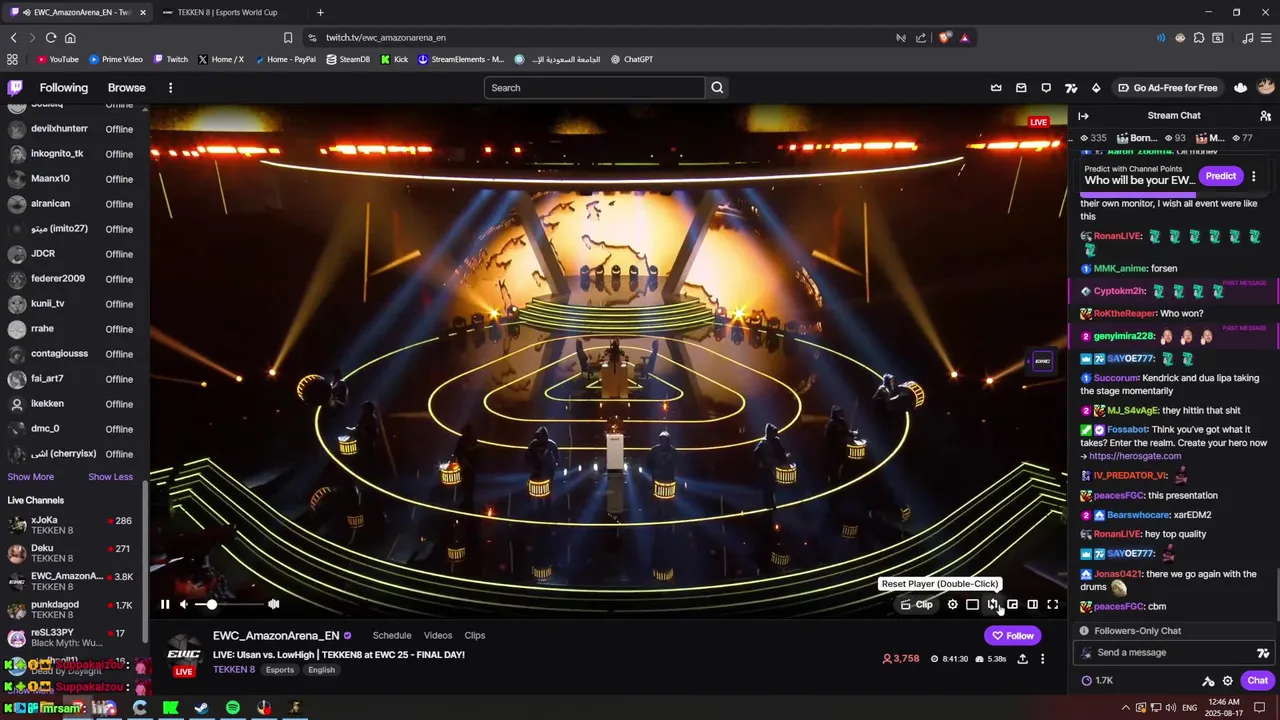Open Spotify from the taskbar
Image resolution: width=1280 pixels, height=720 pixels.
pos(233,708)
